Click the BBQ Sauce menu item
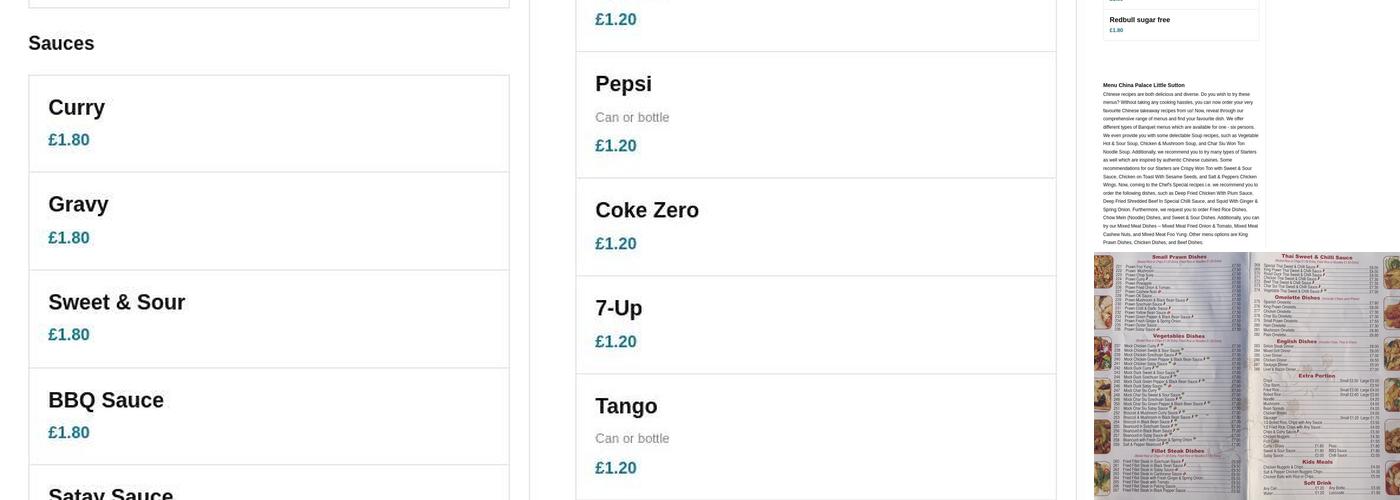The width and height of the screenshot is (1400, 500). click(106, 401)
